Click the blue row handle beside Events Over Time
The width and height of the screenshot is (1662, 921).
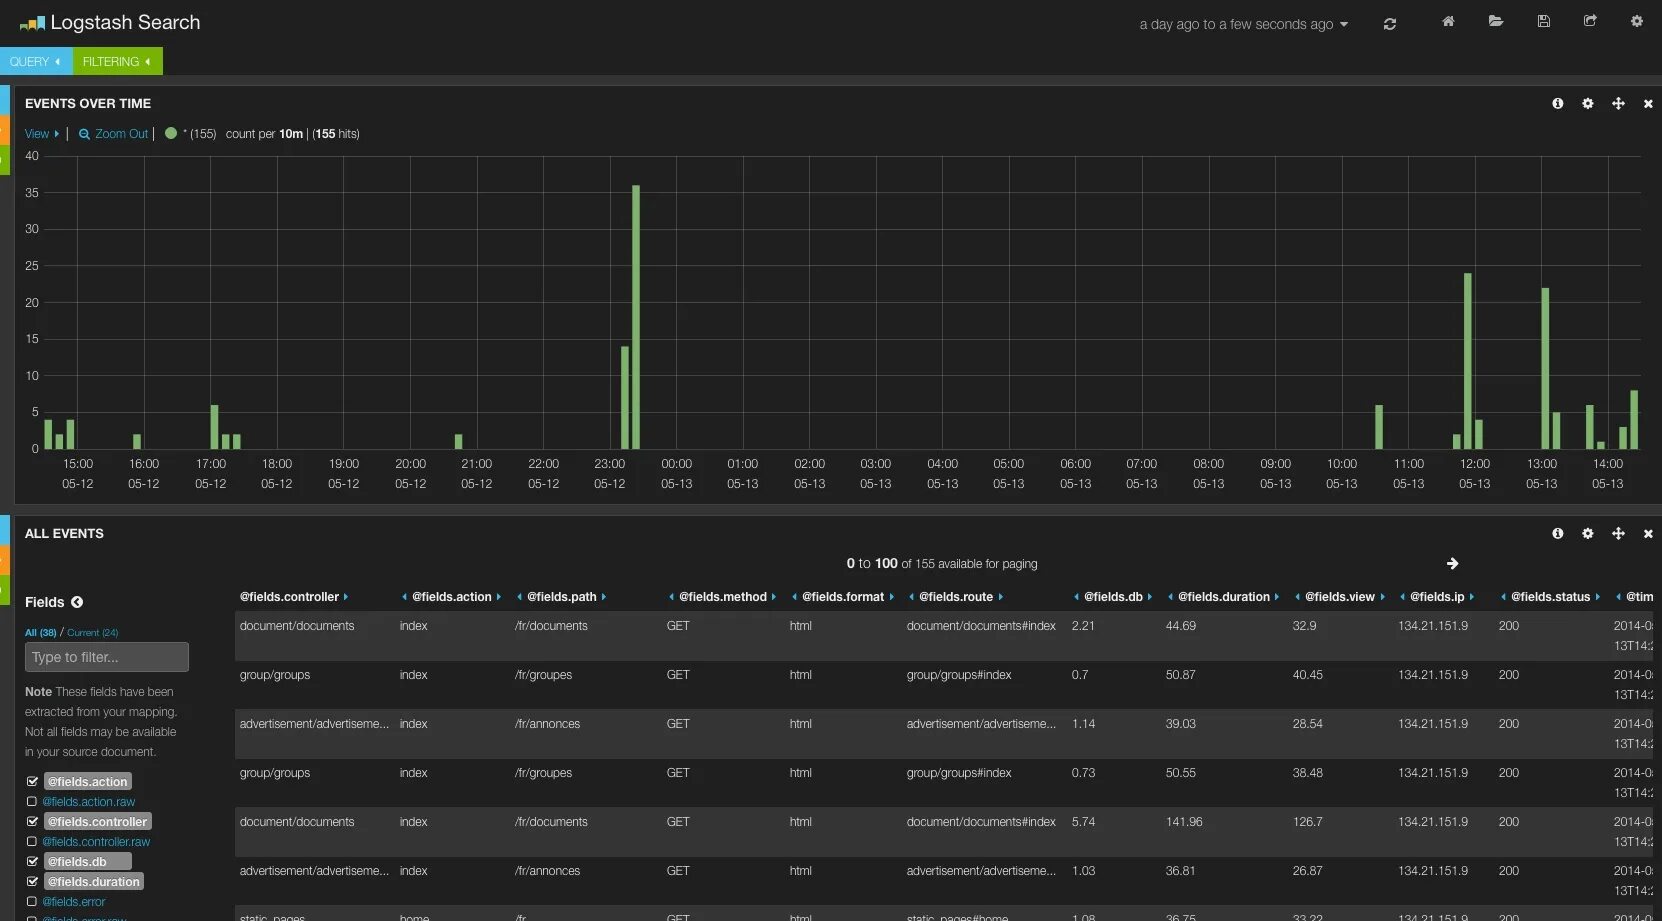(5, 100)
